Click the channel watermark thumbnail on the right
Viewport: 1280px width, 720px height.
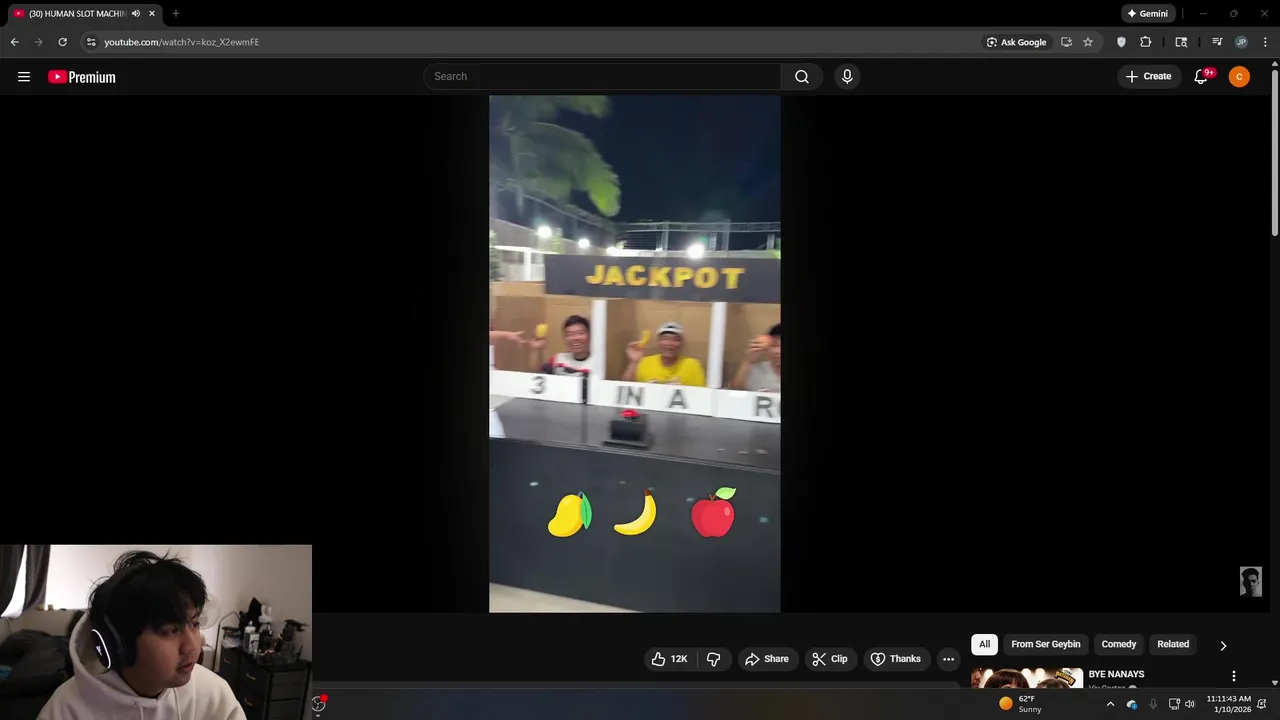click(x=1251, y=582)
